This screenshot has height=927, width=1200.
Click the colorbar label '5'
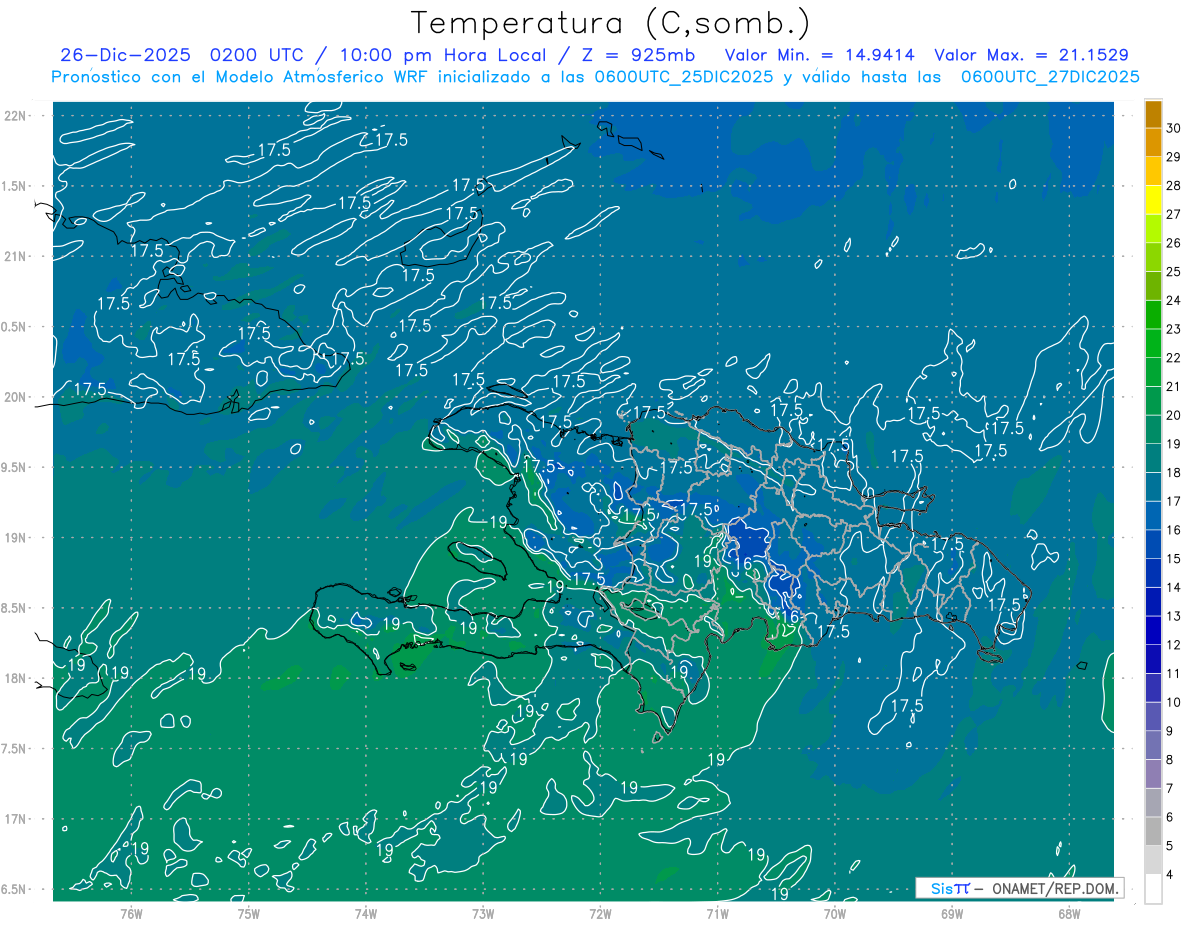pos(1170,846)
